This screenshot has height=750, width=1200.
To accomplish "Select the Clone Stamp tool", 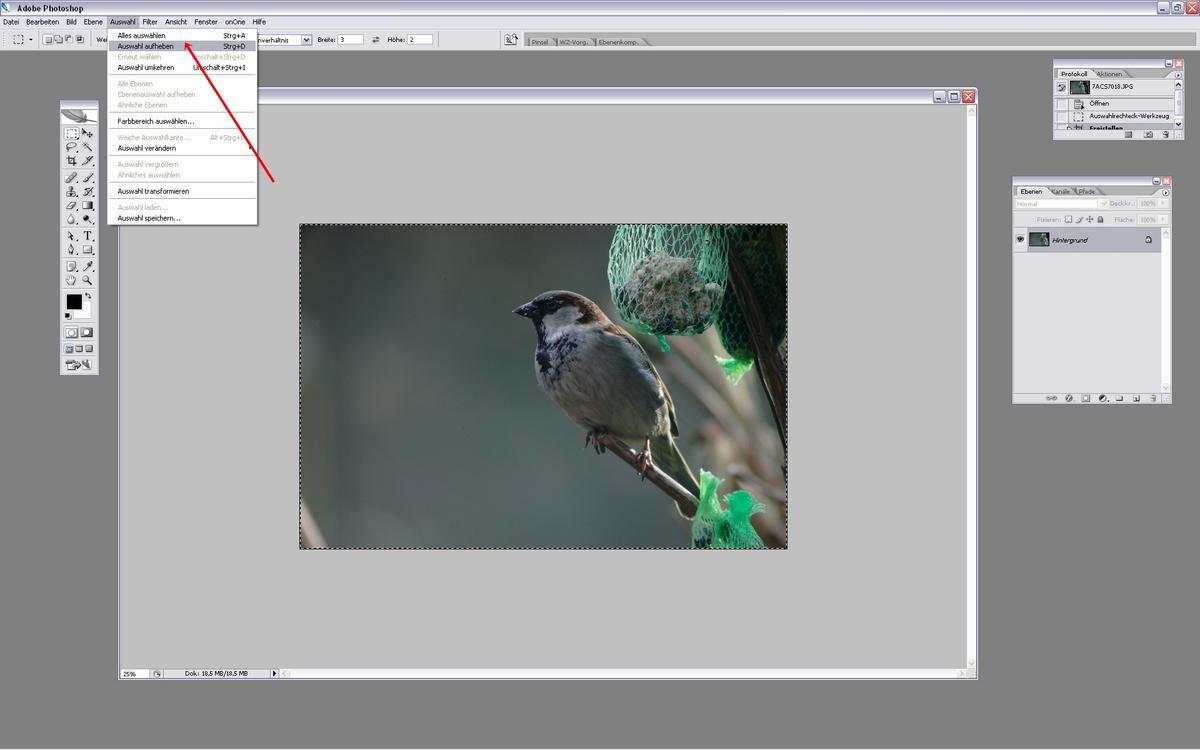I will (72, 191).
